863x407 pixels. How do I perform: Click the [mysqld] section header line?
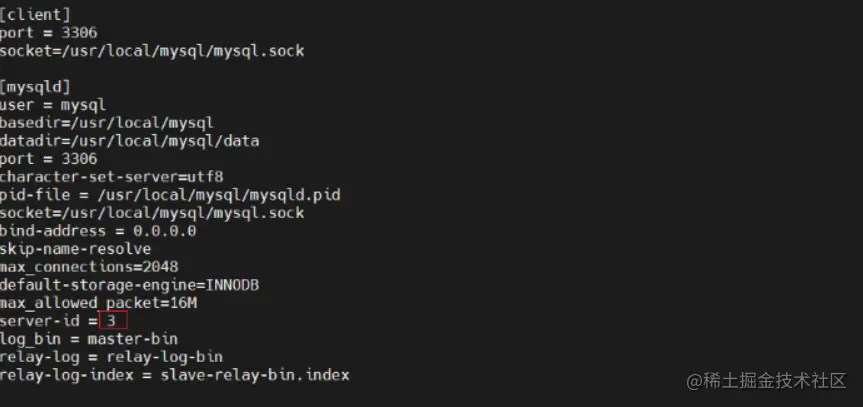(35, 87)
